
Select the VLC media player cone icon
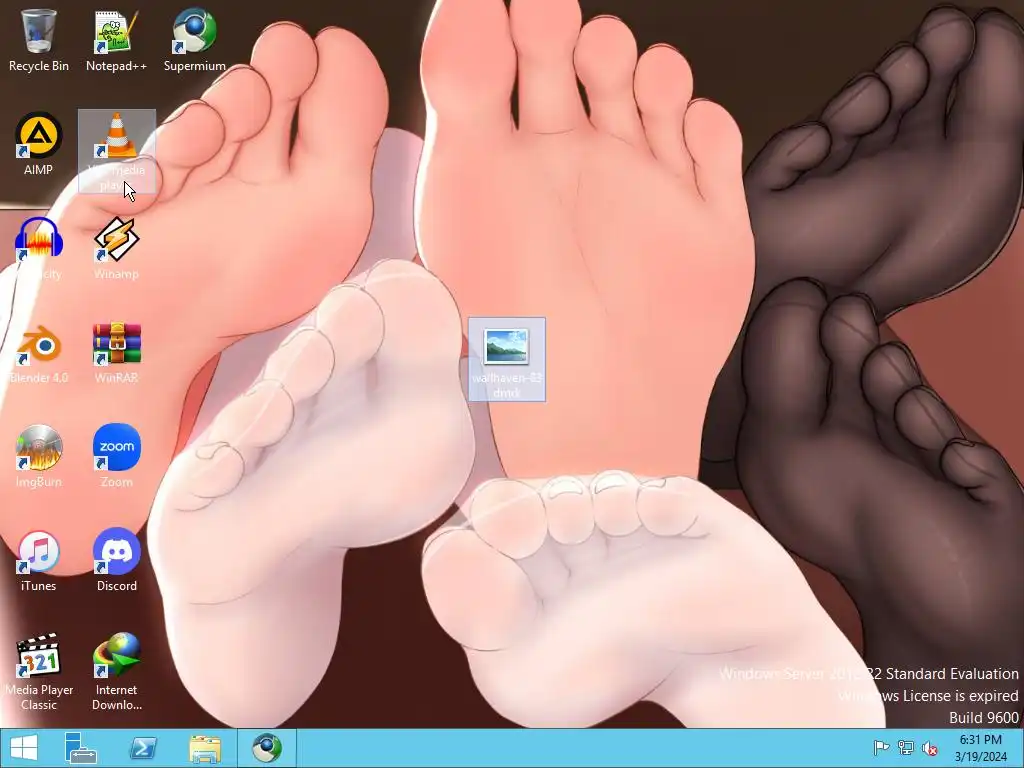117,136
